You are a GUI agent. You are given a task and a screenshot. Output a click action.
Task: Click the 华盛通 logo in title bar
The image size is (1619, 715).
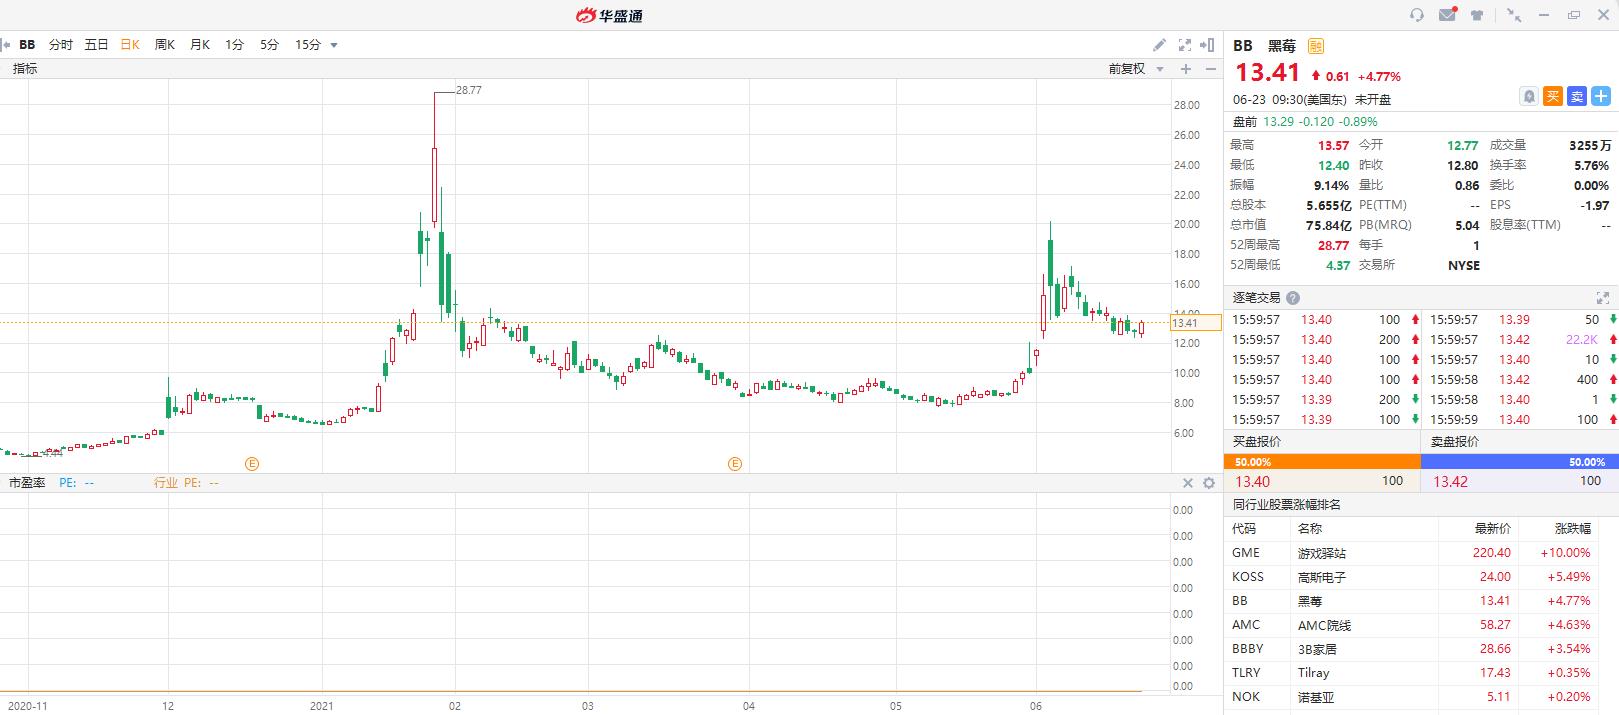coord(609,15)
